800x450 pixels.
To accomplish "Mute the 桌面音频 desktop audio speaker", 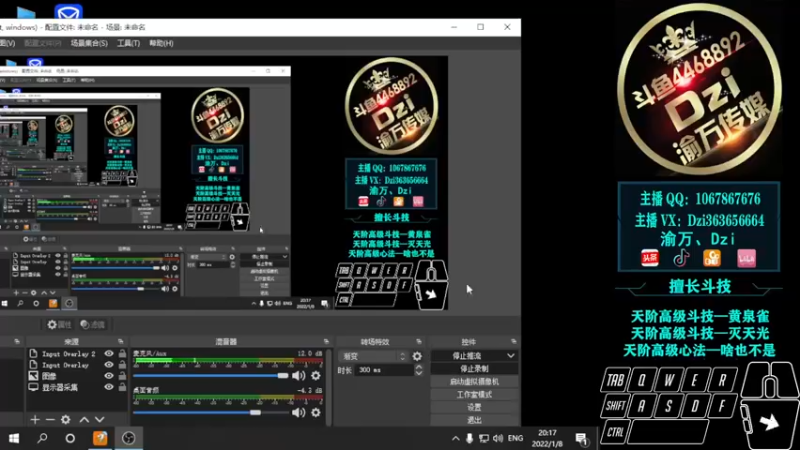I will click(299, 412).
